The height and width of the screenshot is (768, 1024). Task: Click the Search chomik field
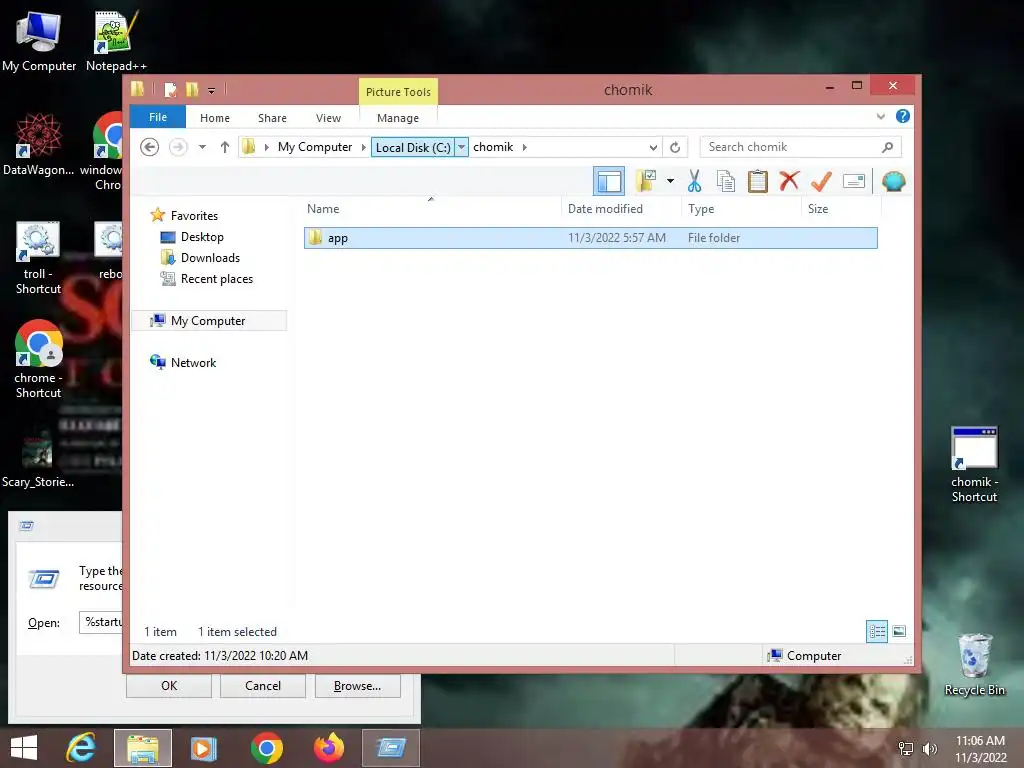pos(790,147)
